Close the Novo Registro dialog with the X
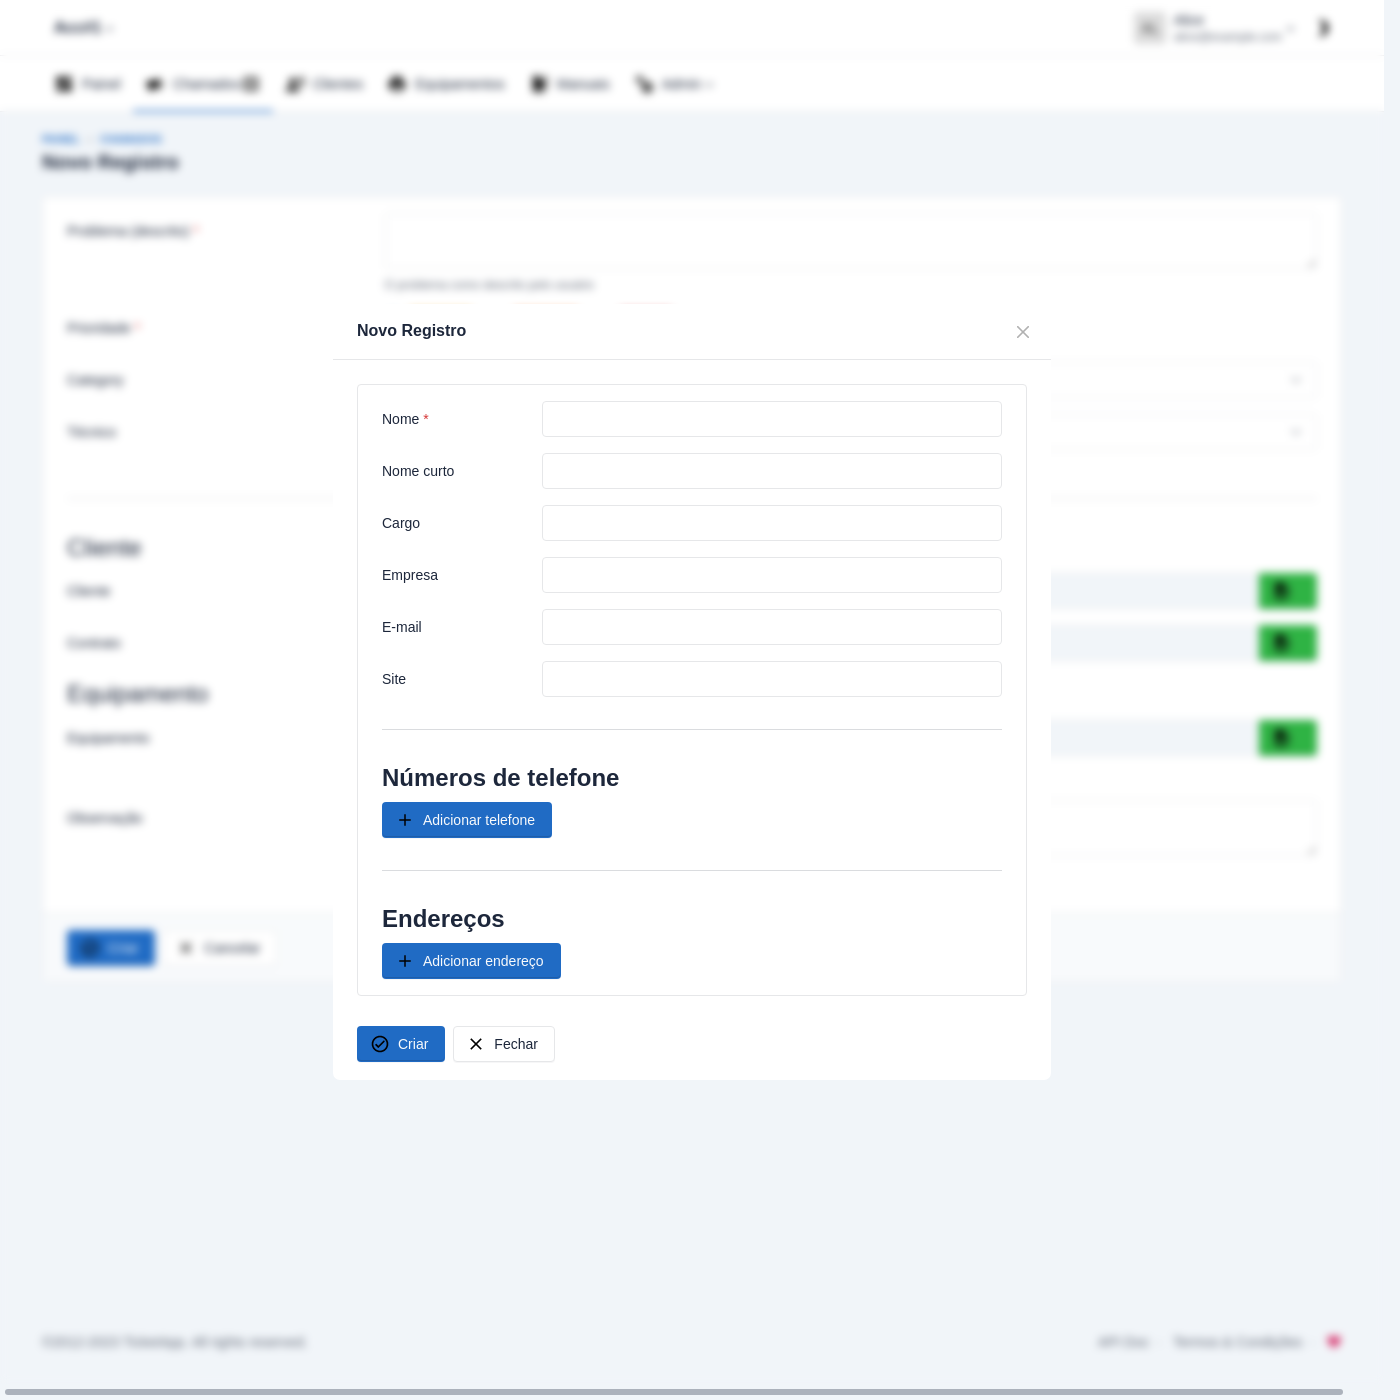This screenshot has height=1400, width=1400. tap(1023, 332)
